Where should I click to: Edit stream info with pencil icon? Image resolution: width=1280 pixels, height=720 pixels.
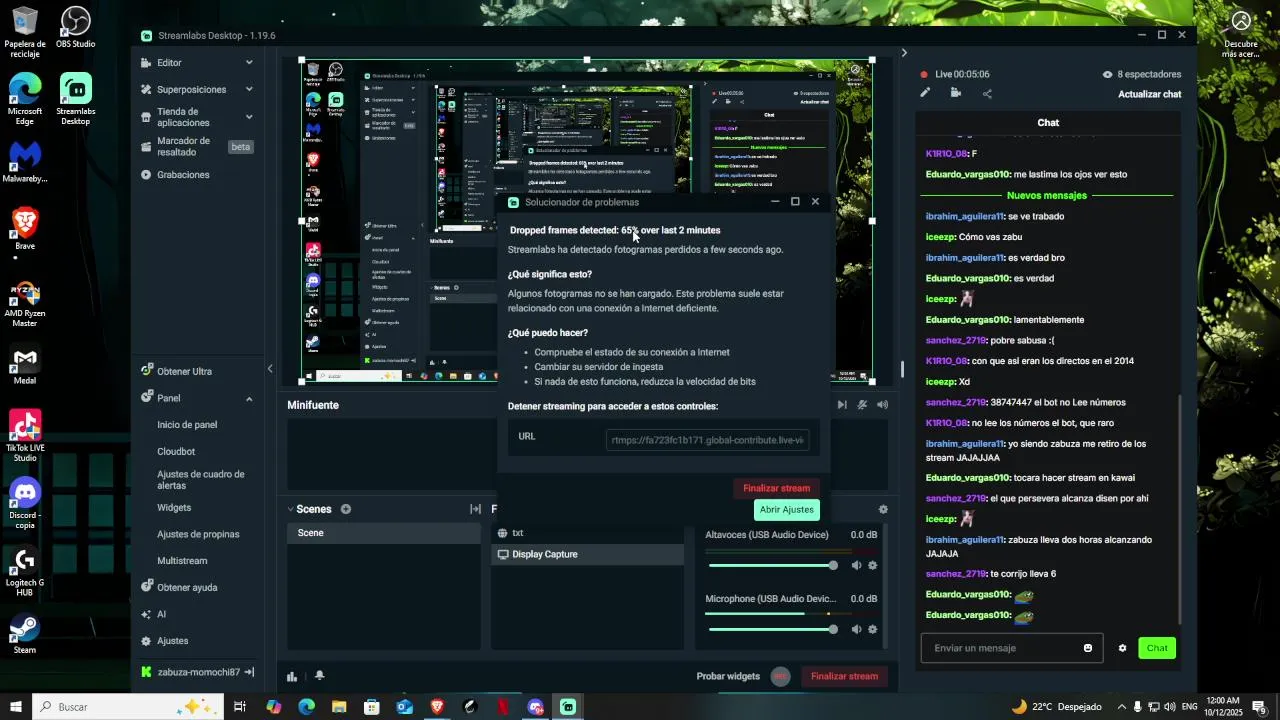tap(925, 93)
